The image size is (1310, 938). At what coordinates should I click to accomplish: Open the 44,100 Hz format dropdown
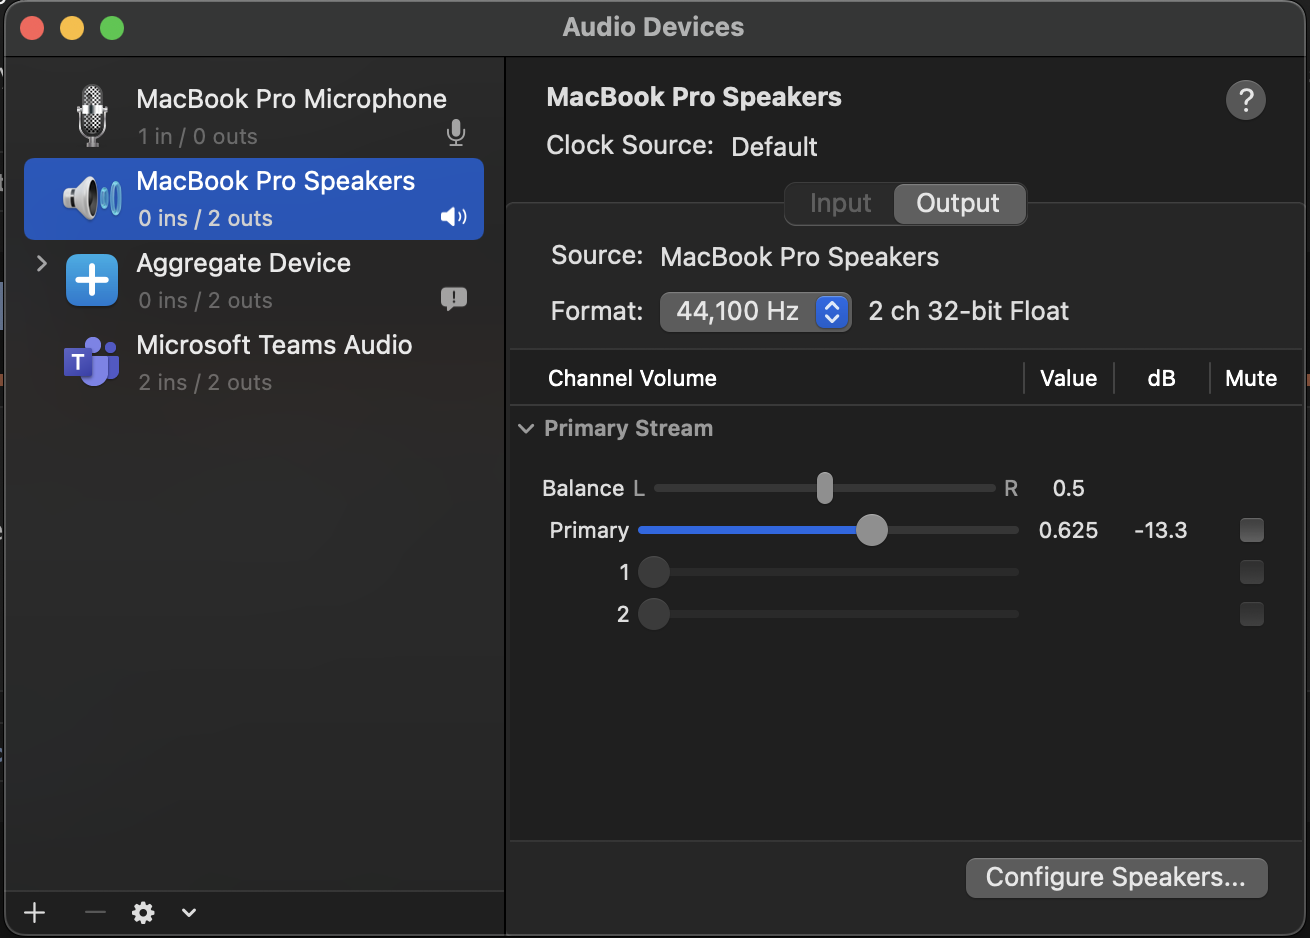[755, 311]
